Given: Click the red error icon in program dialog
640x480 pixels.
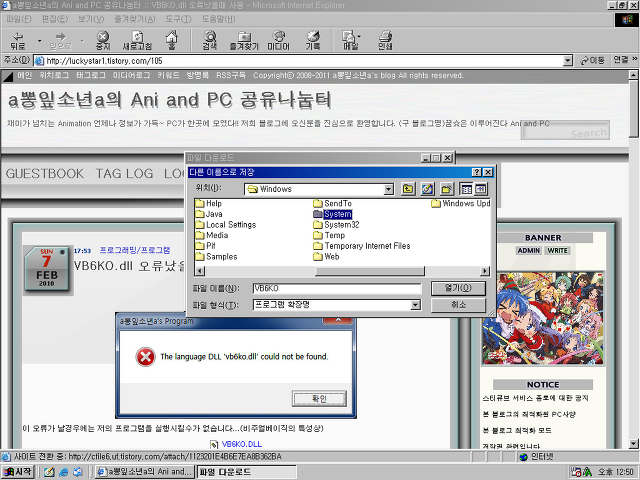Looking at the screenshot, I should [145, 357].
